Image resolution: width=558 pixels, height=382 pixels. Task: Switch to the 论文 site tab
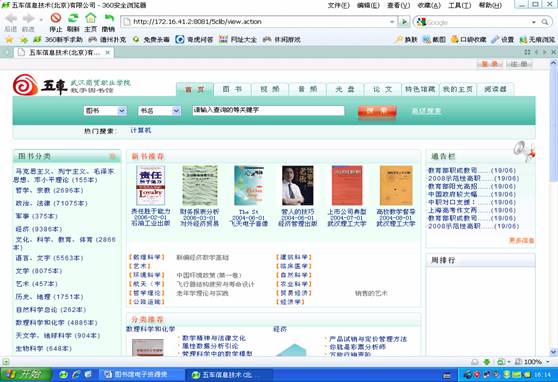(x=383, y=89)
